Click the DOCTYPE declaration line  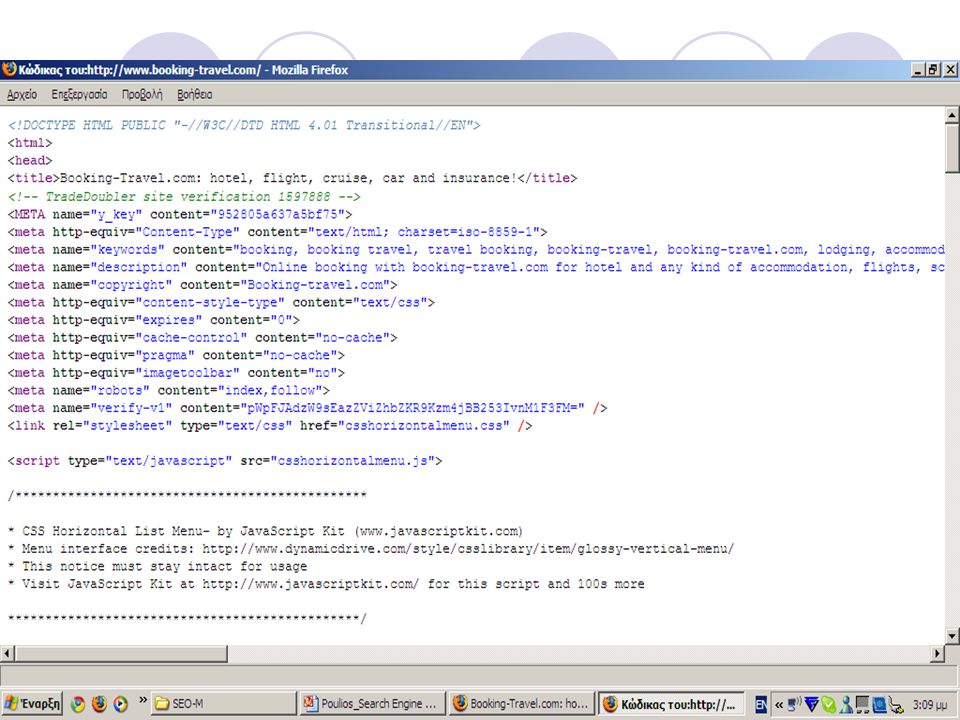pos(244,126)
